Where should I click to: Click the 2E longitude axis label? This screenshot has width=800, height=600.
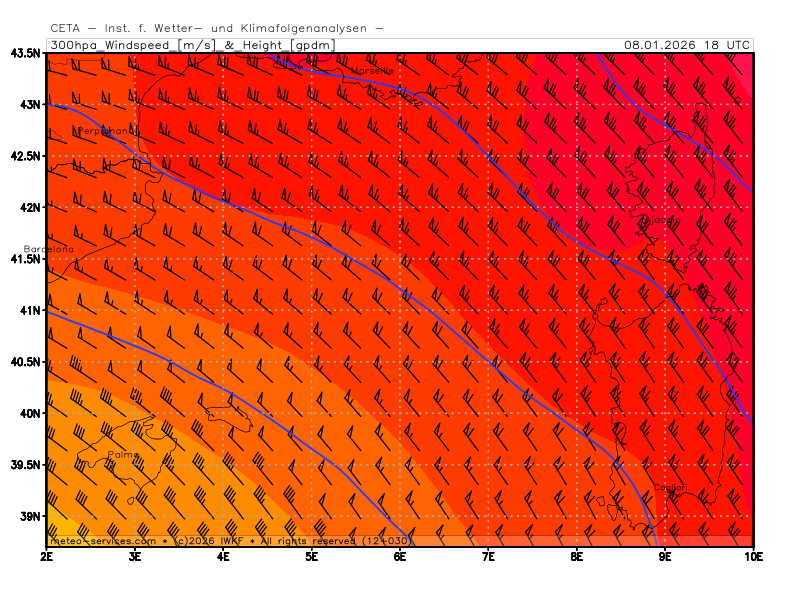tap(47, 555)
